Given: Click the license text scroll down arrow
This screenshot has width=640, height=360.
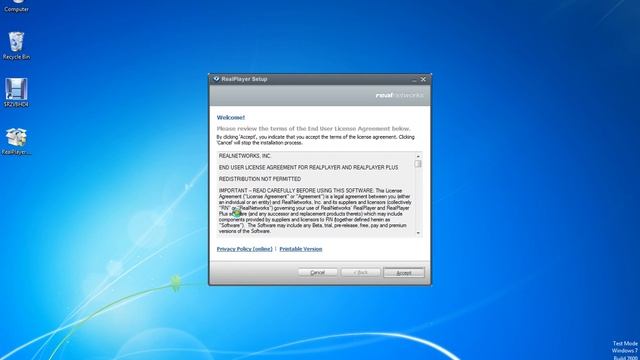Looking at the screenshot, I should [x=418, y=233].
